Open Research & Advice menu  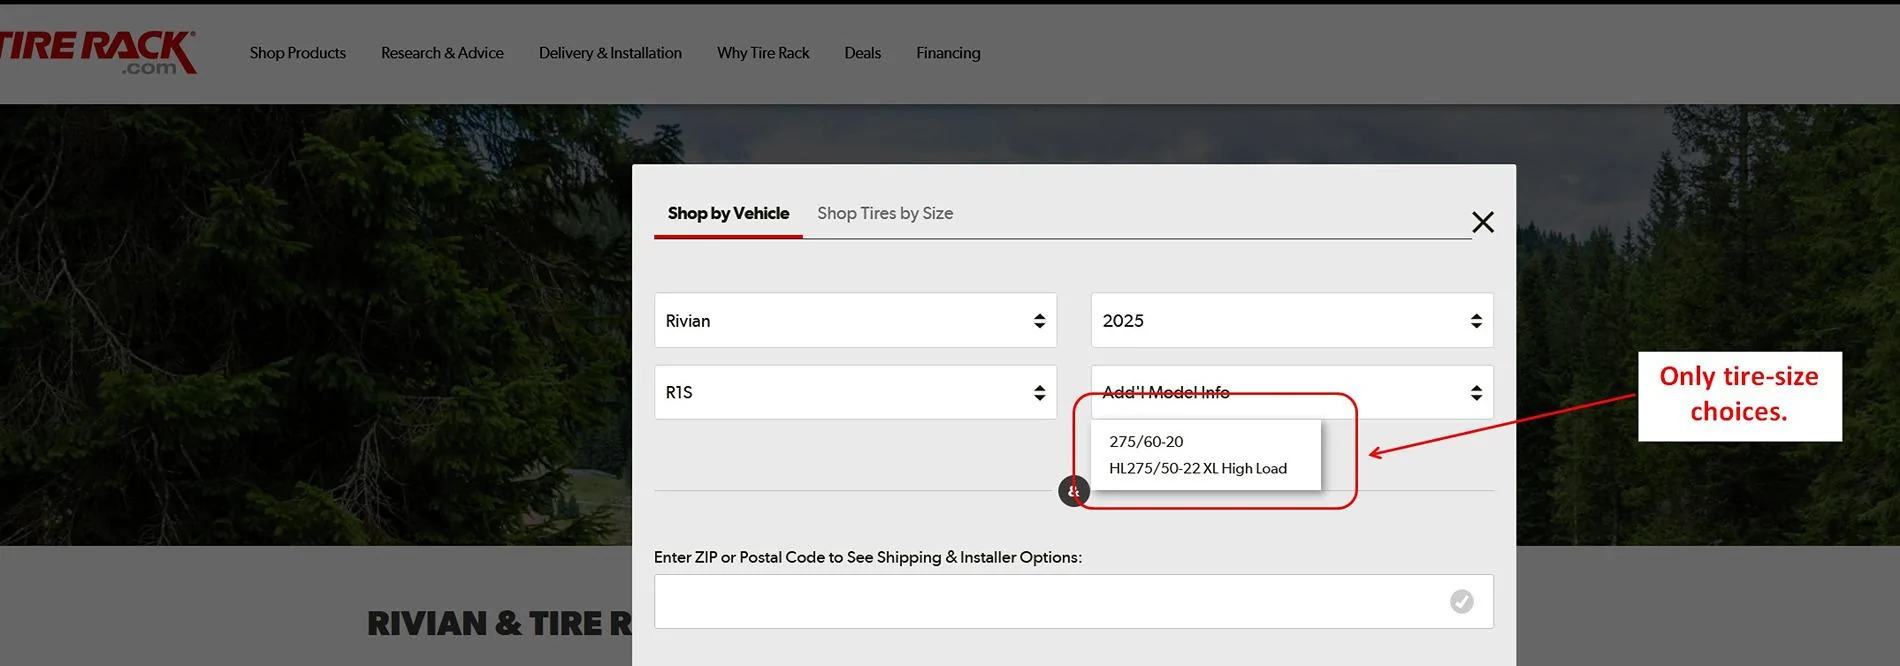point(442,53)
